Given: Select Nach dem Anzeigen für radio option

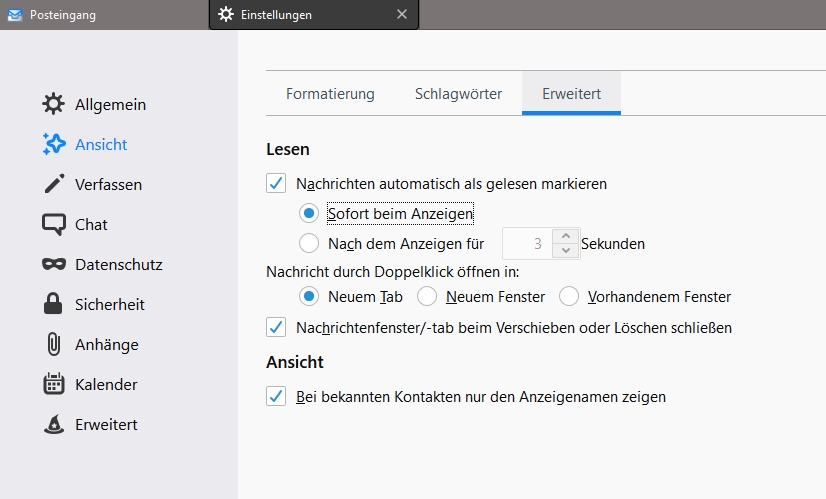Looking at the screenshot, I should [310, 243].
